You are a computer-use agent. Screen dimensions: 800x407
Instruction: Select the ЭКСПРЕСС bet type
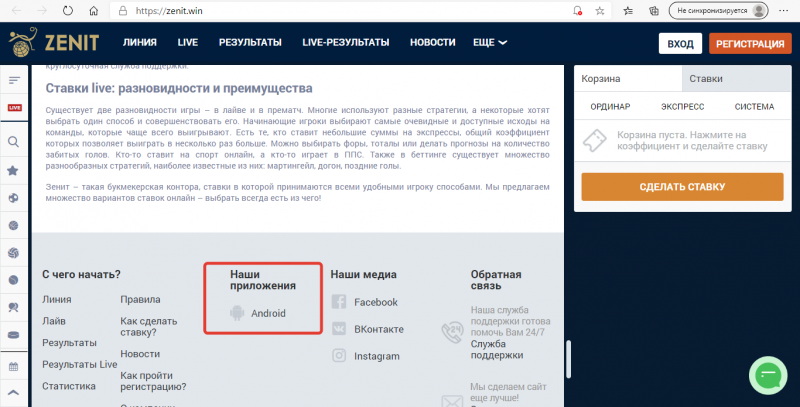click(x=683, y=107)
